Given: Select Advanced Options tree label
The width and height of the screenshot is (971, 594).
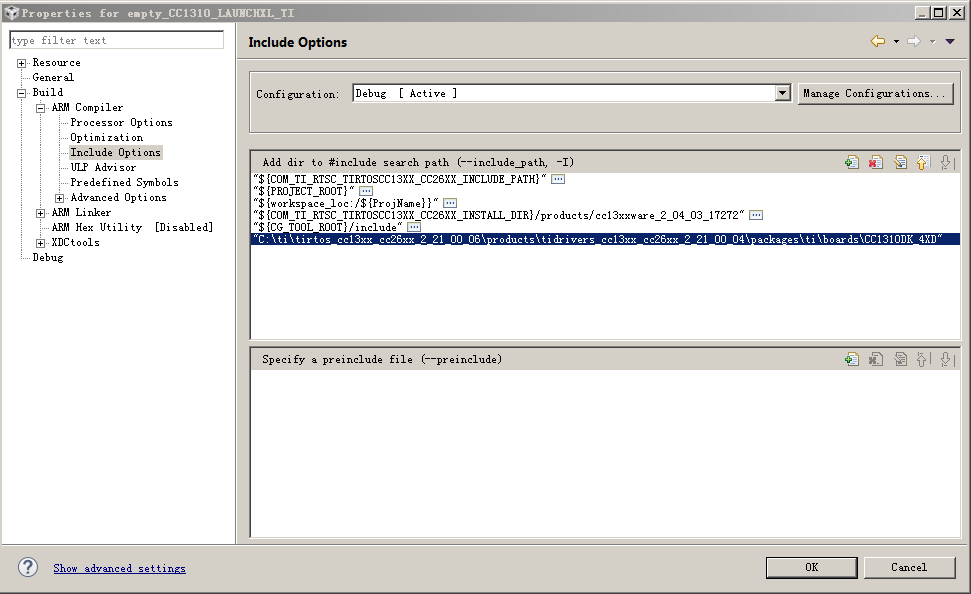Looking at the screenshot, I should (118, 198).
